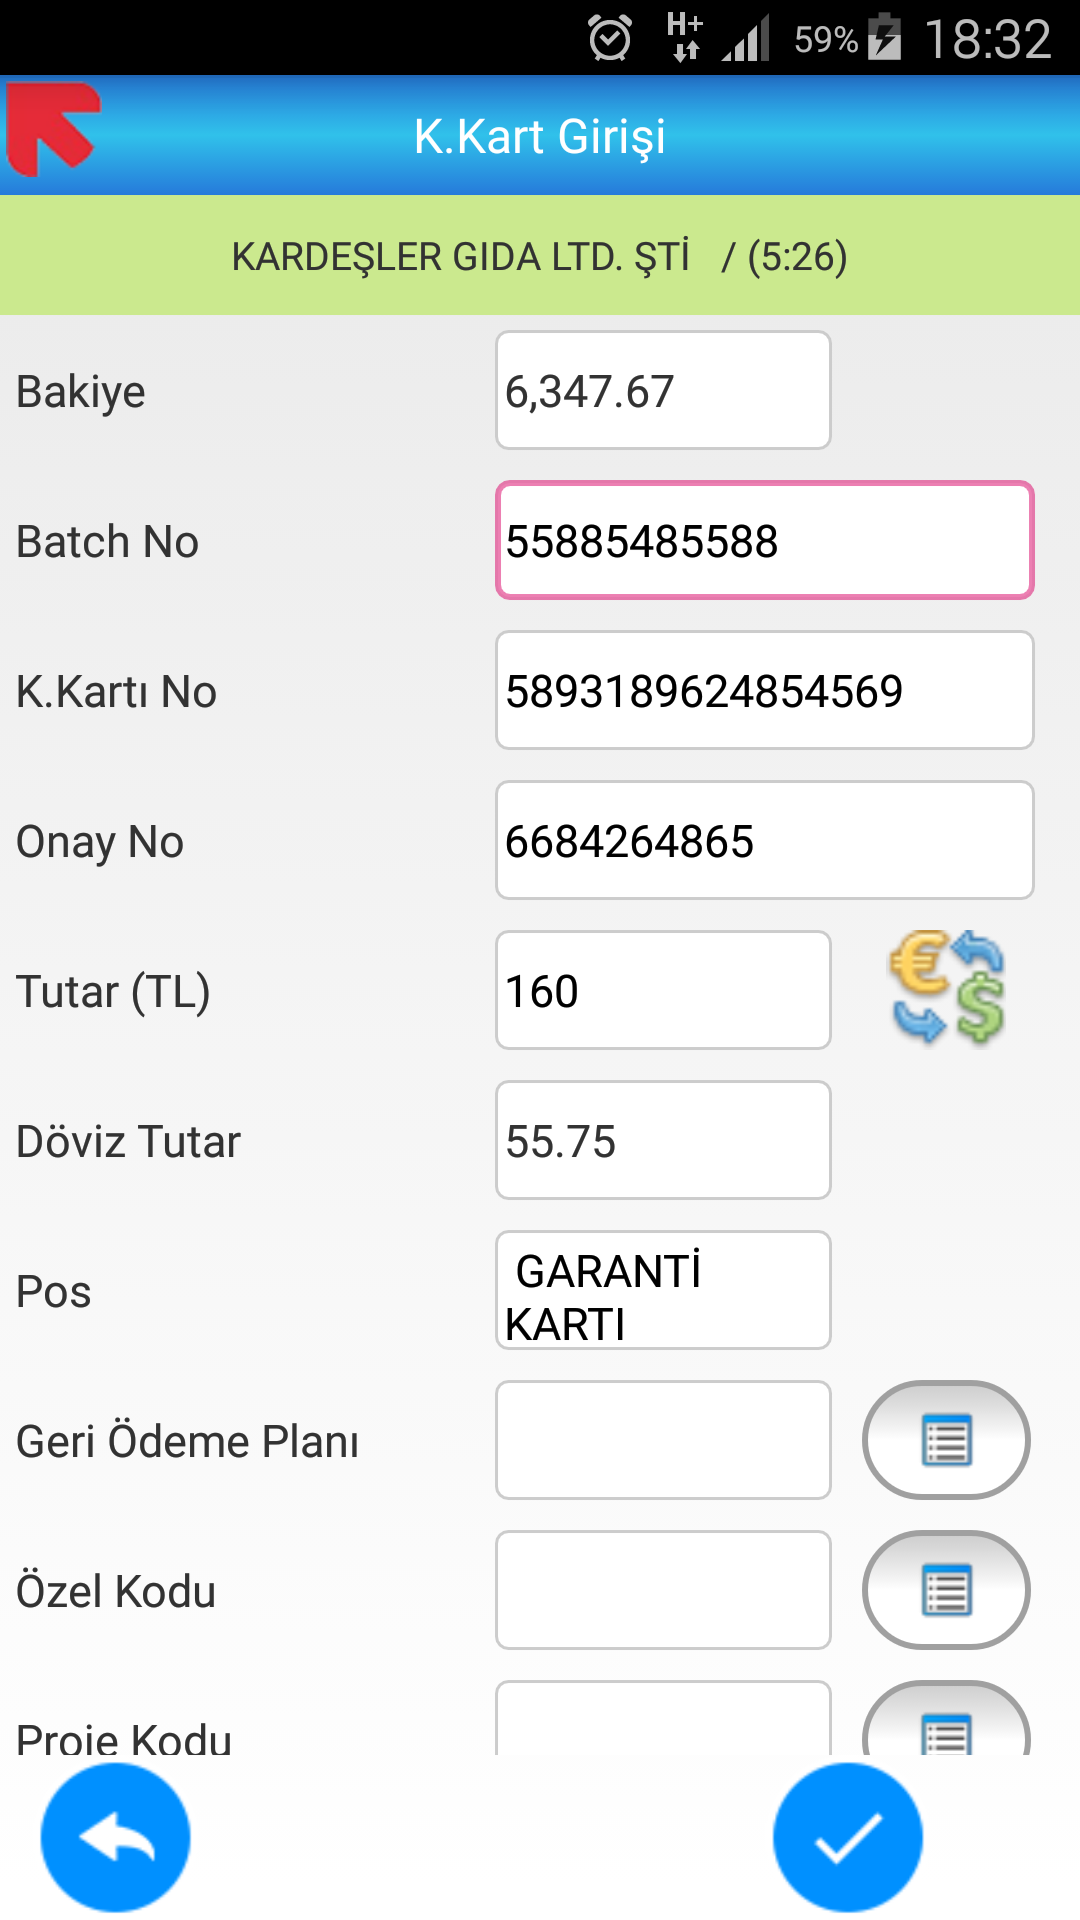Select the Batch No input field
Image resolution: width=1080 pixels, height=1920 pixels.
[765, 541]
